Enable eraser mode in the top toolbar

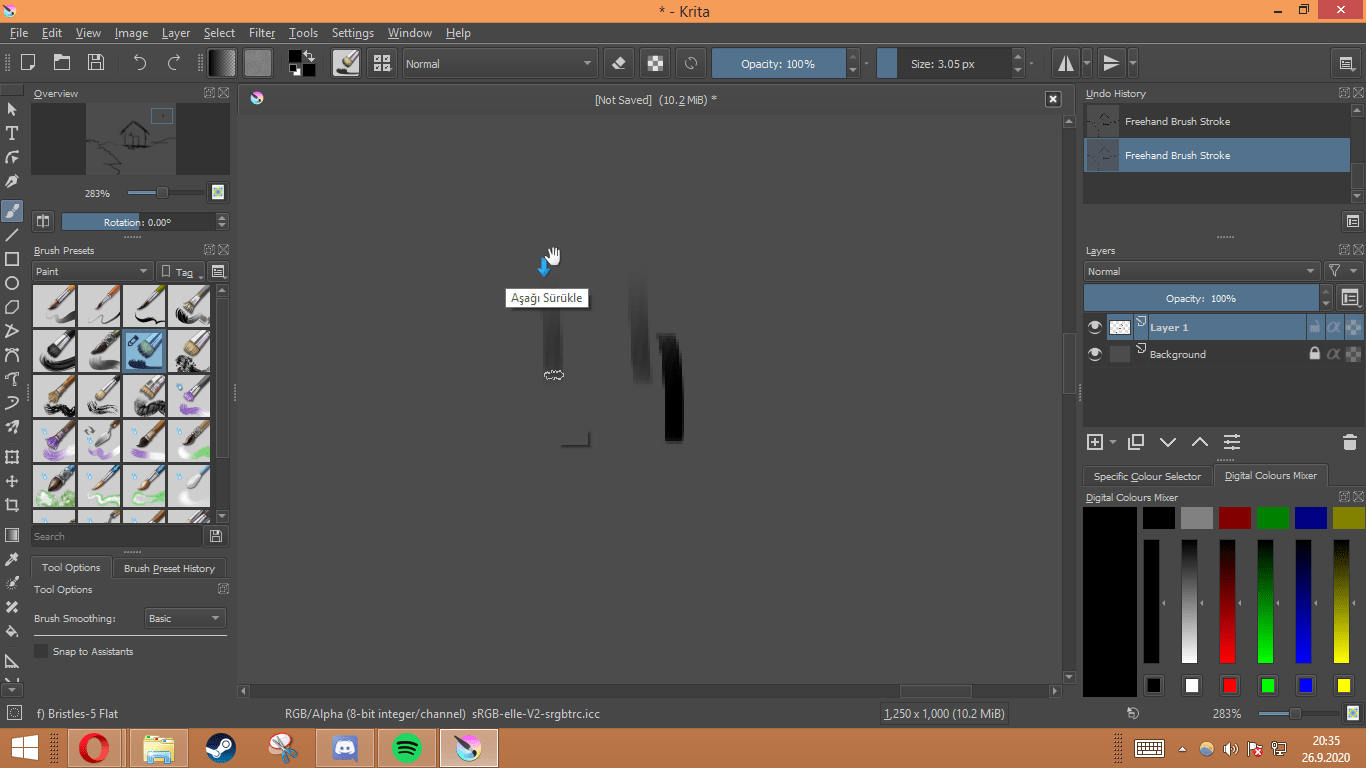618,62
